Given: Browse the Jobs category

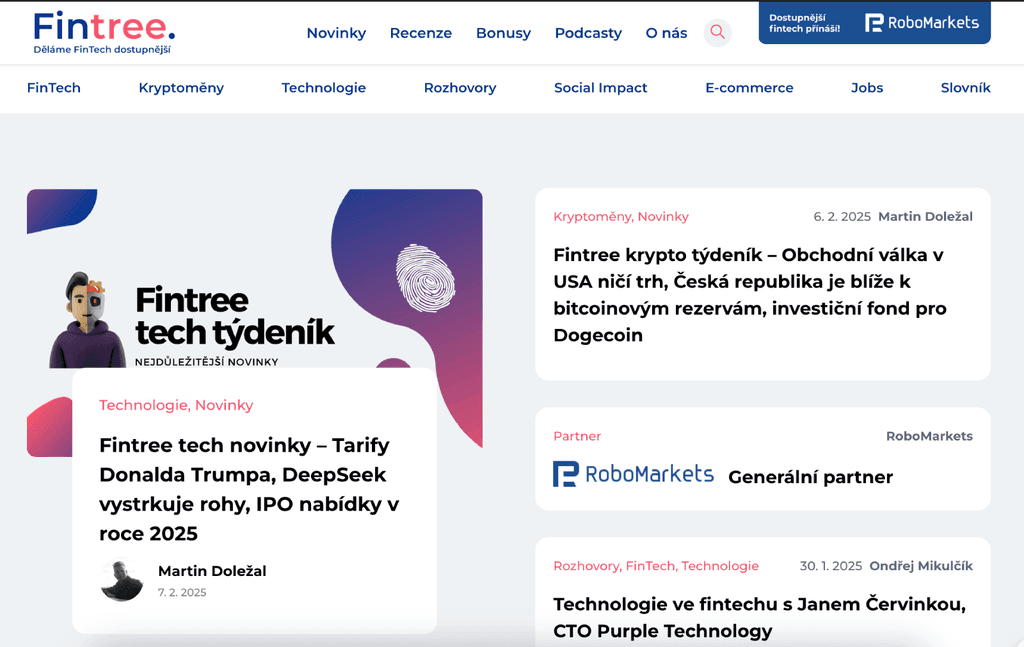Looking at the screenshot, I should (x=867, y=88).
